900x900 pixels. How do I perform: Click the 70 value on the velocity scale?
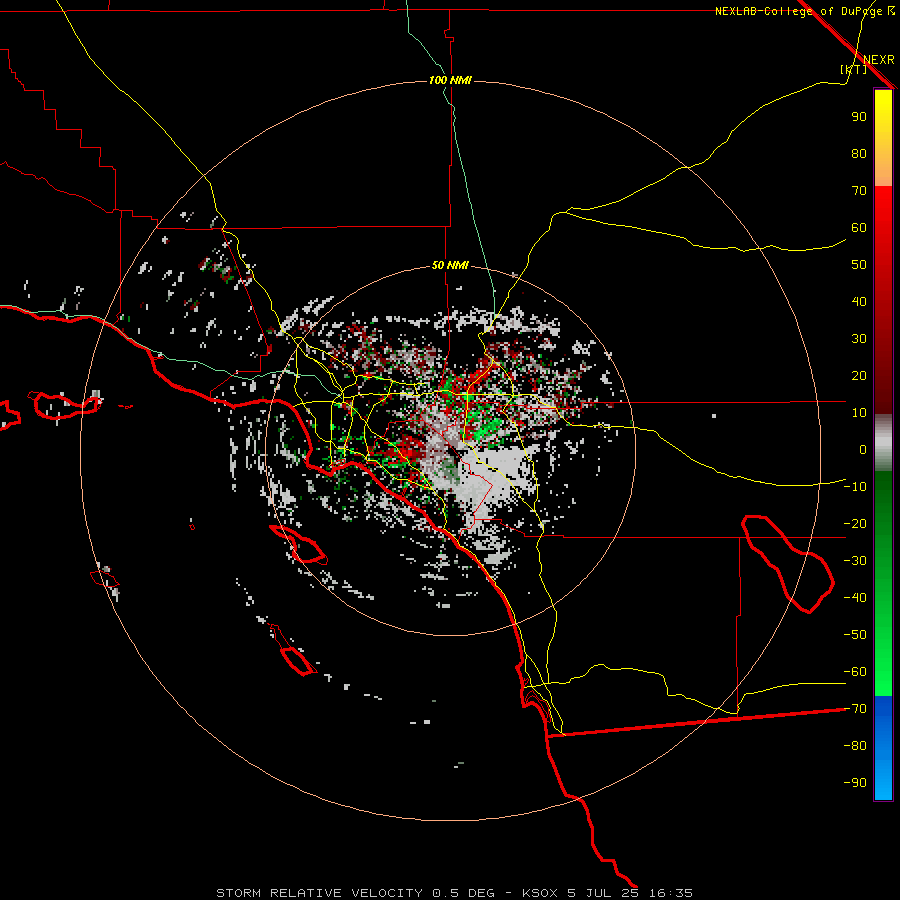coord(859,191)
